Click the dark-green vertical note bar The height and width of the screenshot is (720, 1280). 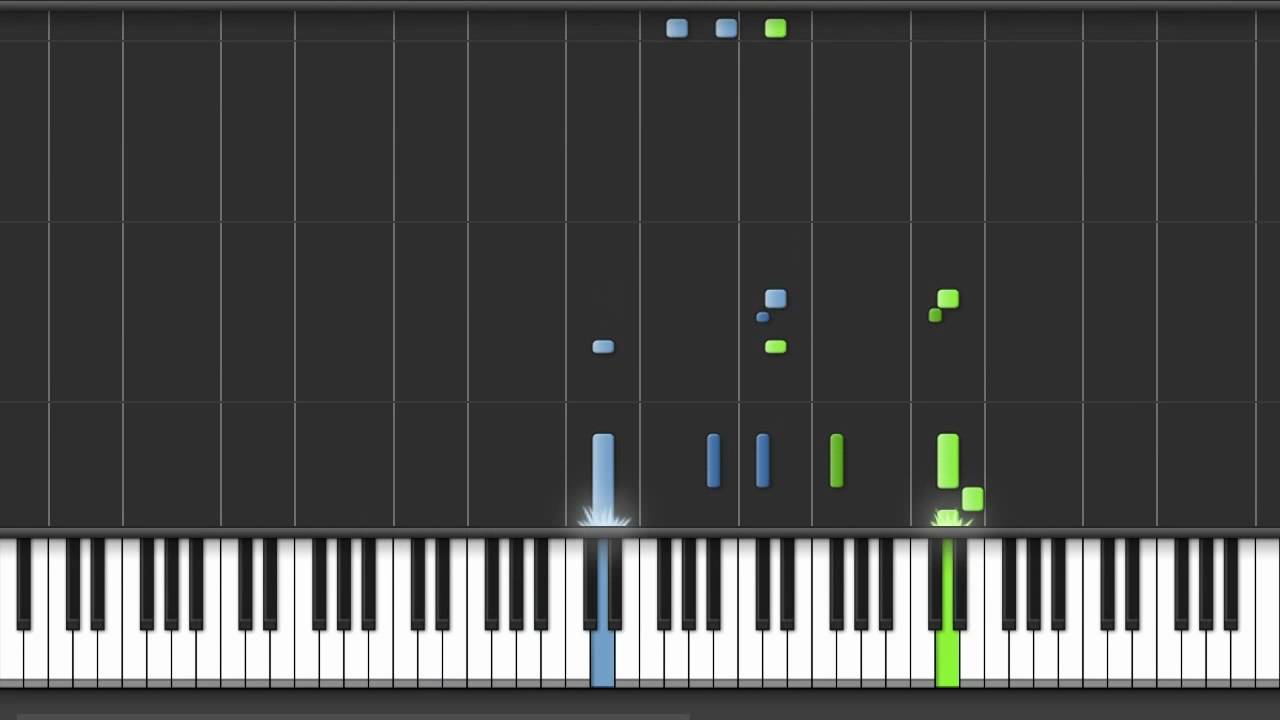click(x=836, y=460)
